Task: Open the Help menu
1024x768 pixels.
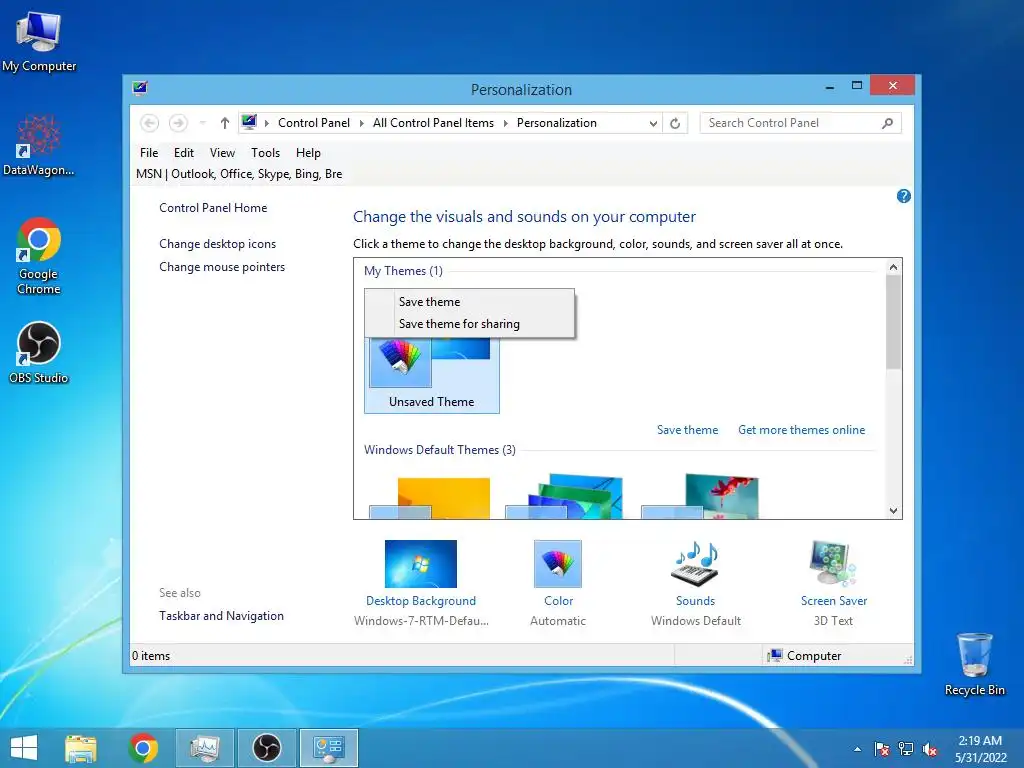Action: 308,153
